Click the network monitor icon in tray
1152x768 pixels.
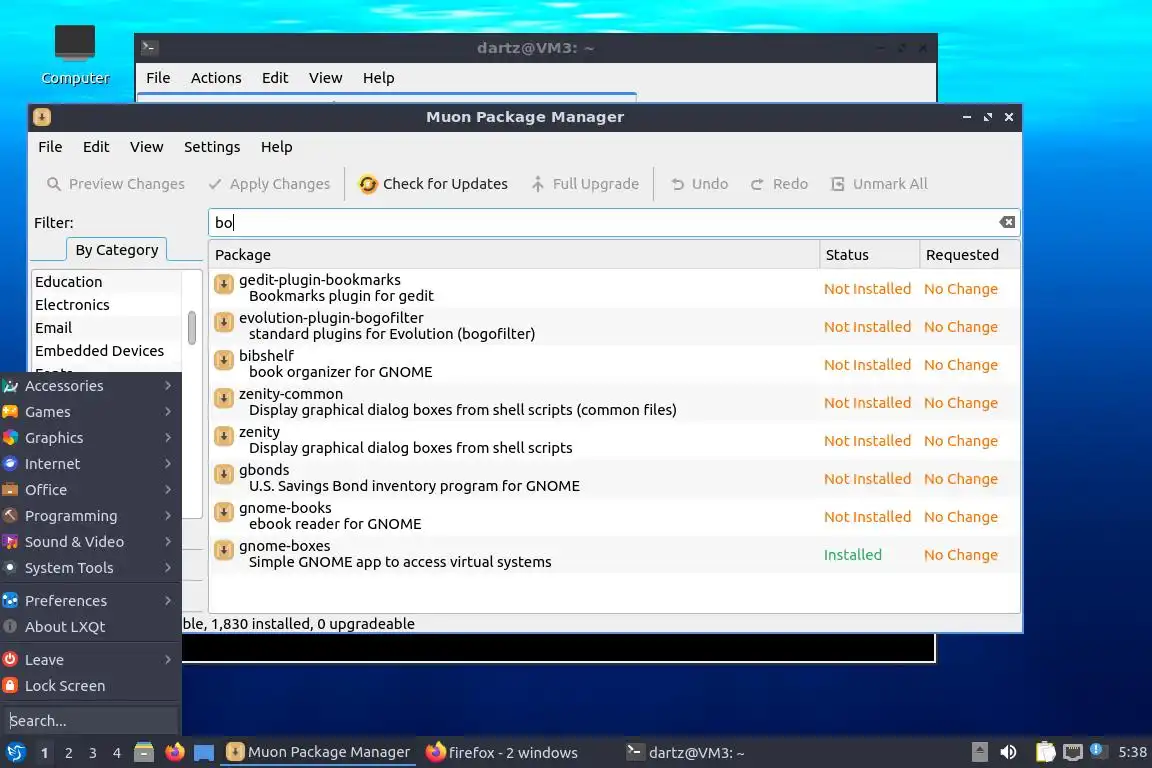[x=1073, y=752]
